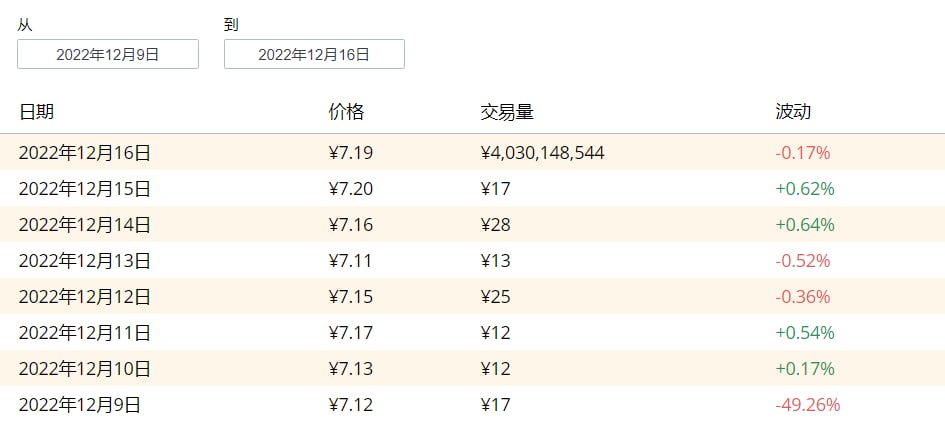945x422 pixels.
Task: Open the 到 end date field
Action: (x=314, y=55)
